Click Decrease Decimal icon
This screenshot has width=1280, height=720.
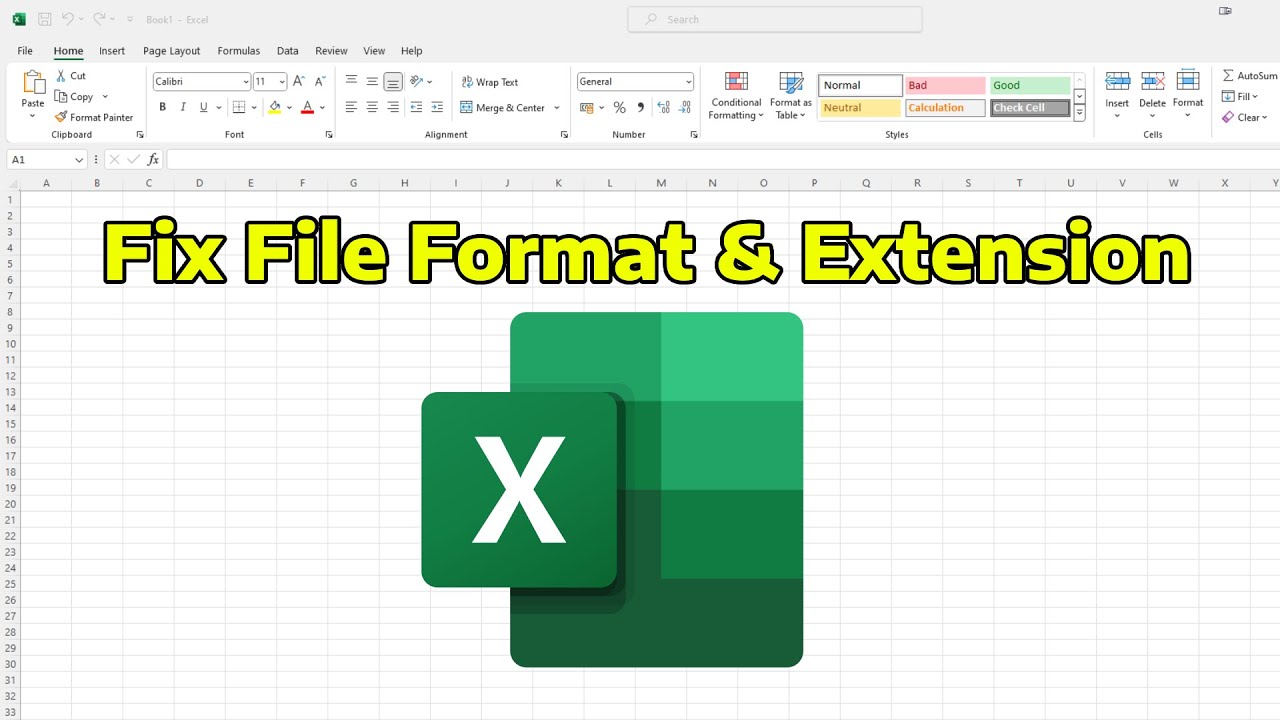pos(684,107)
